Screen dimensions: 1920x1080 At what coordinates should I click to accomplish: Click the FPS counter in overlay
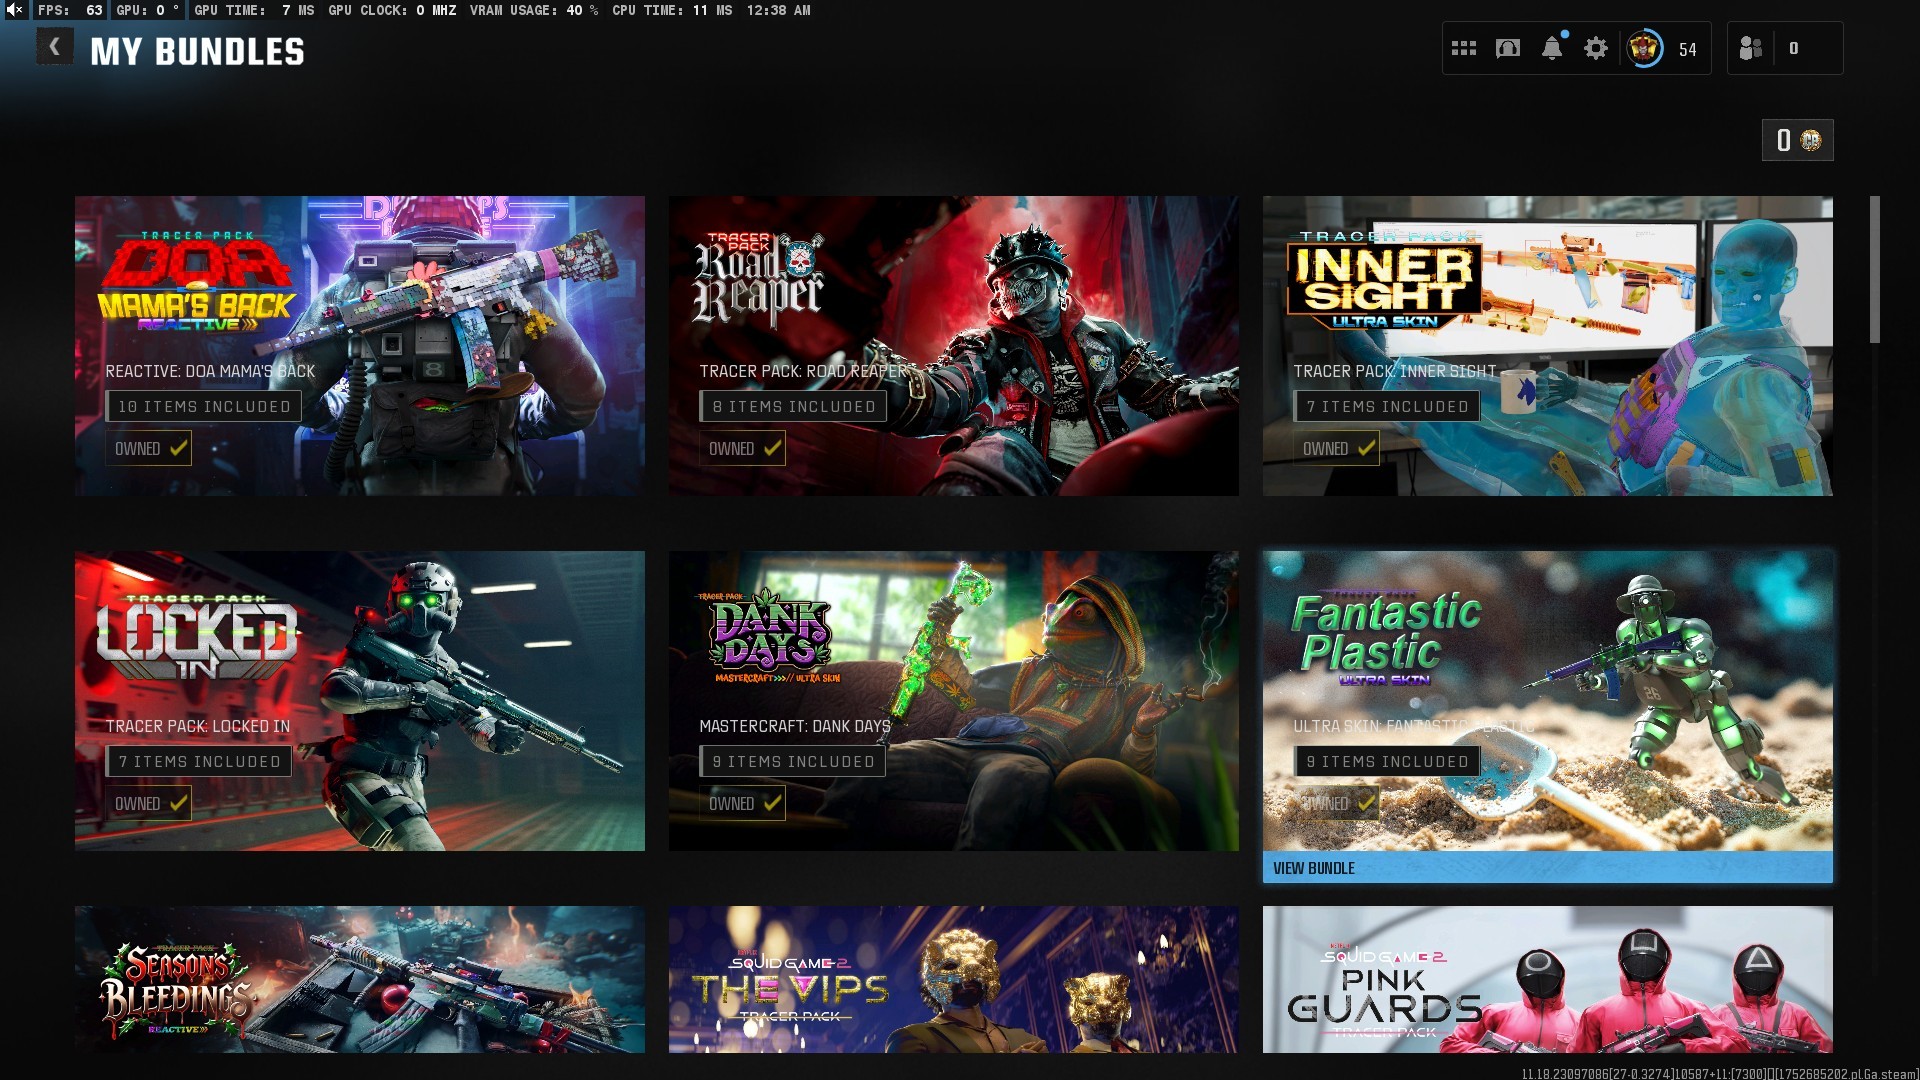[x=70, y=10]
